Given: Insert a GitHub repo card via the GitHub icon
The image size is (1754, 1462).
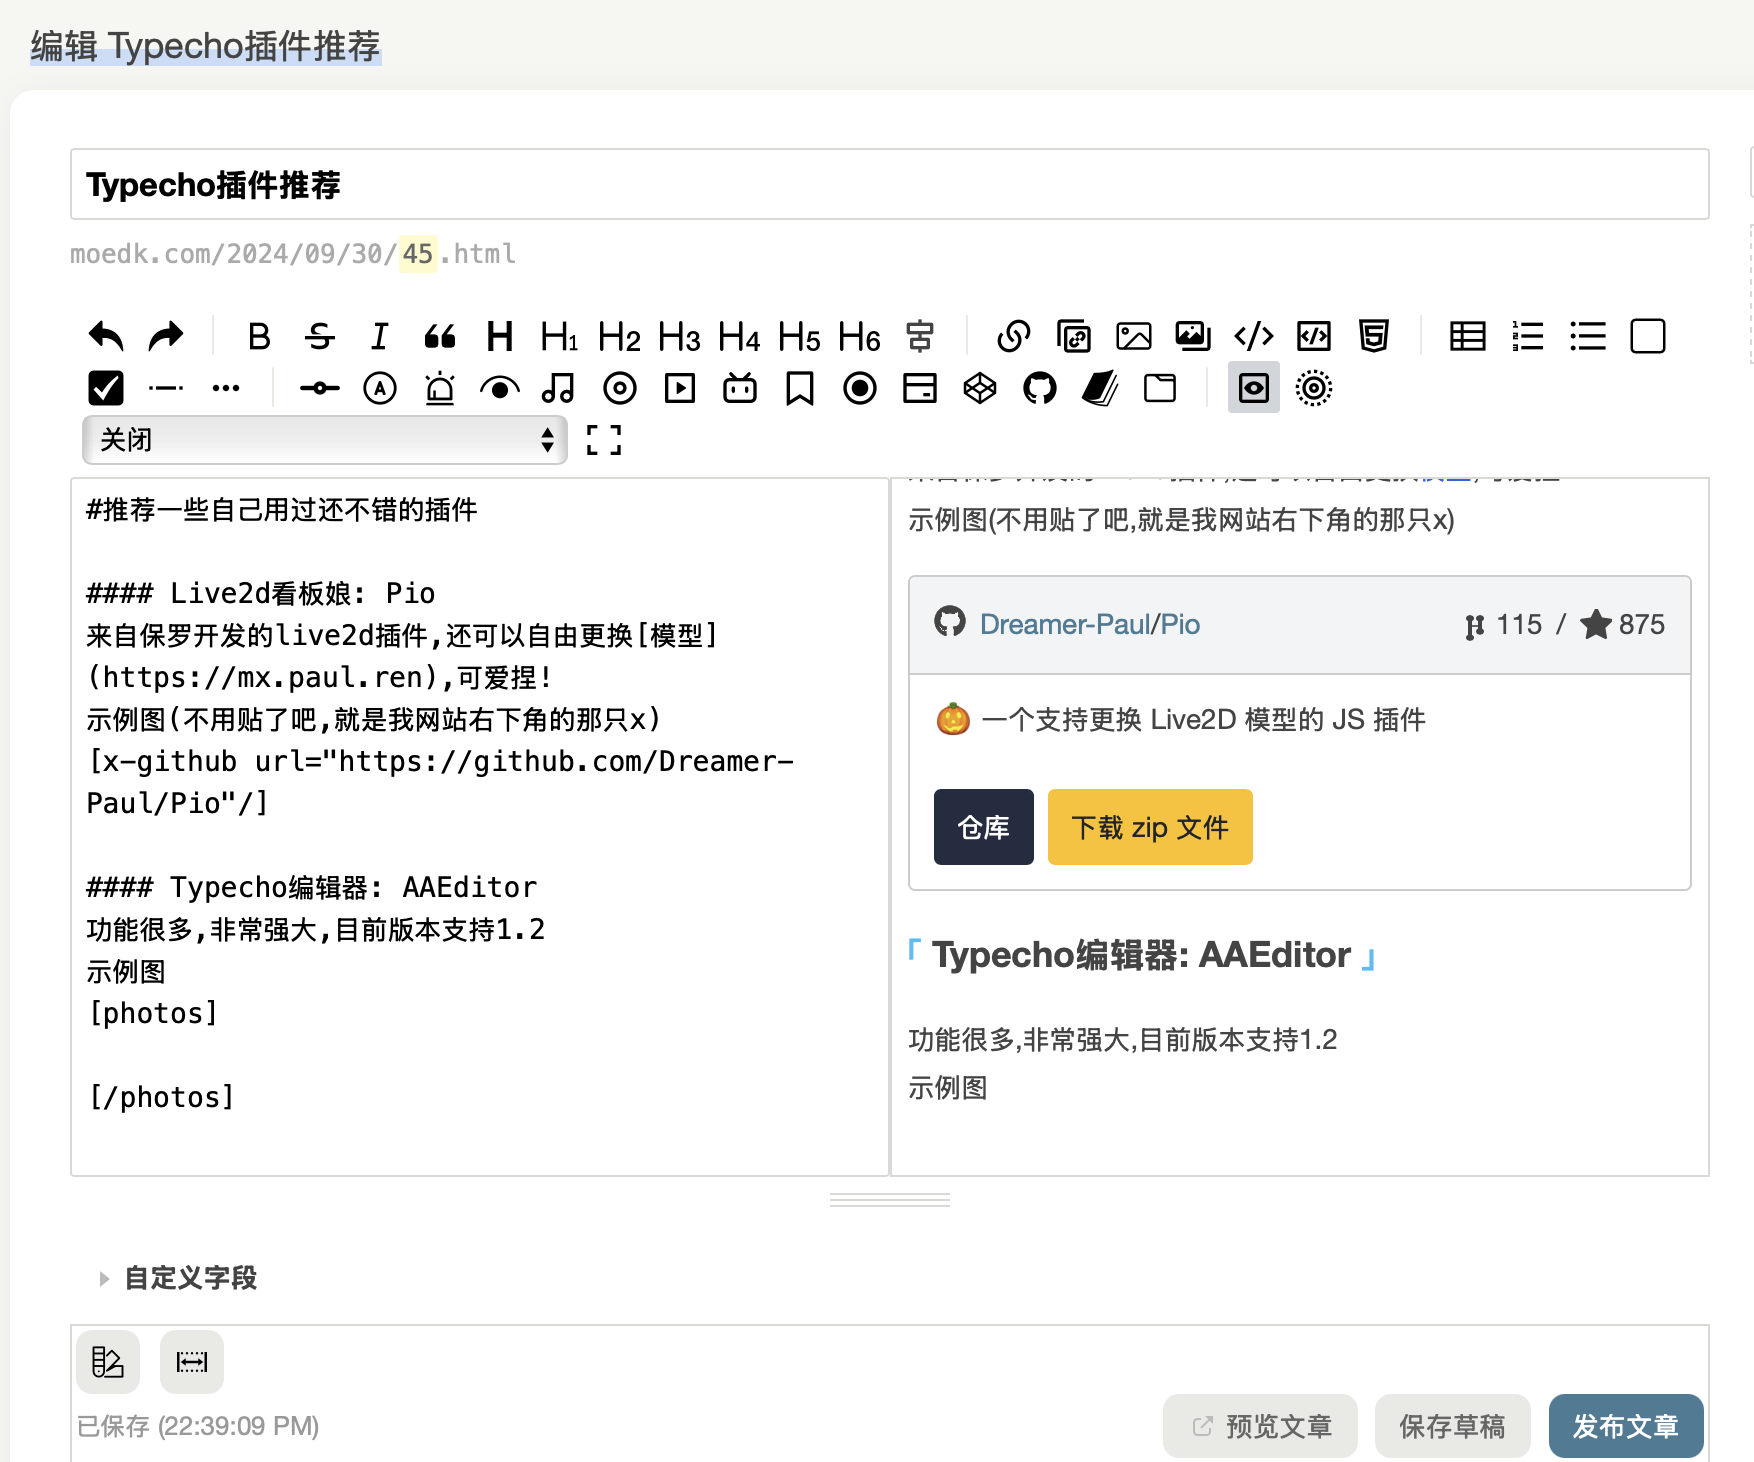Looking at the screenshot, I should (x=1040, y=388).
